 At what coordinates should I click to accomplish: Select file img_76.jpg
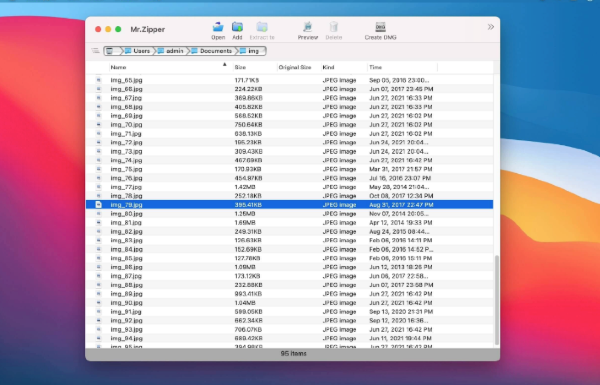289,178
